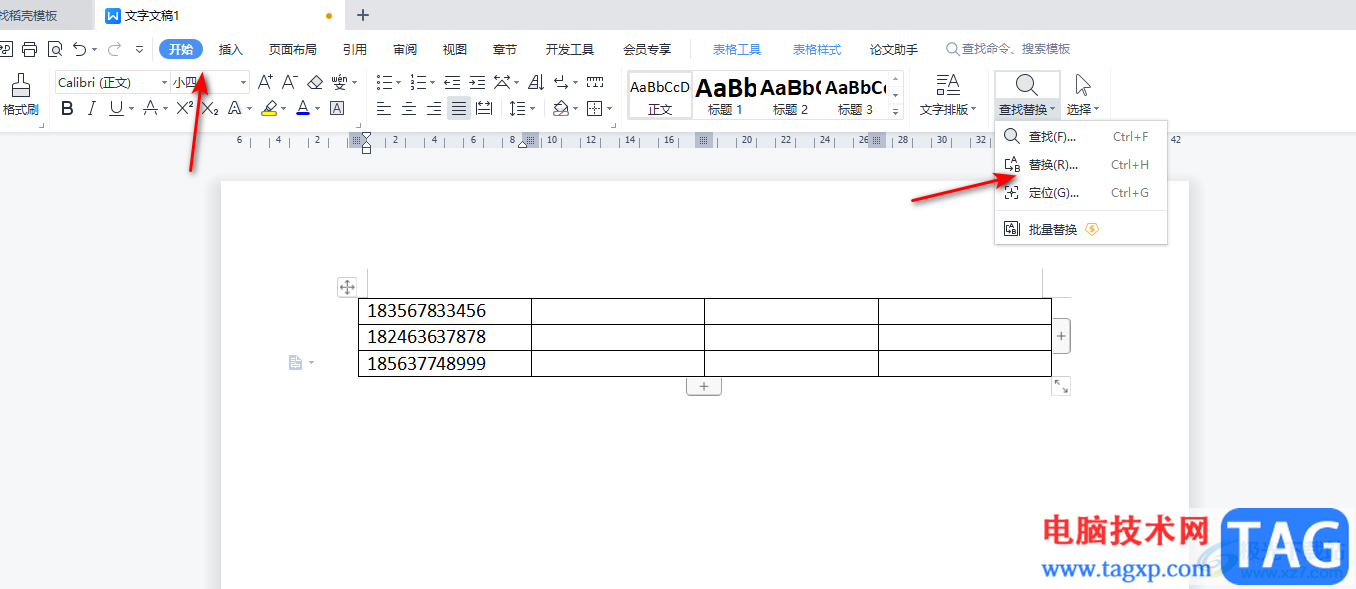
Task: Click the Print icon in quick access bar
Action: coord(29,49)
